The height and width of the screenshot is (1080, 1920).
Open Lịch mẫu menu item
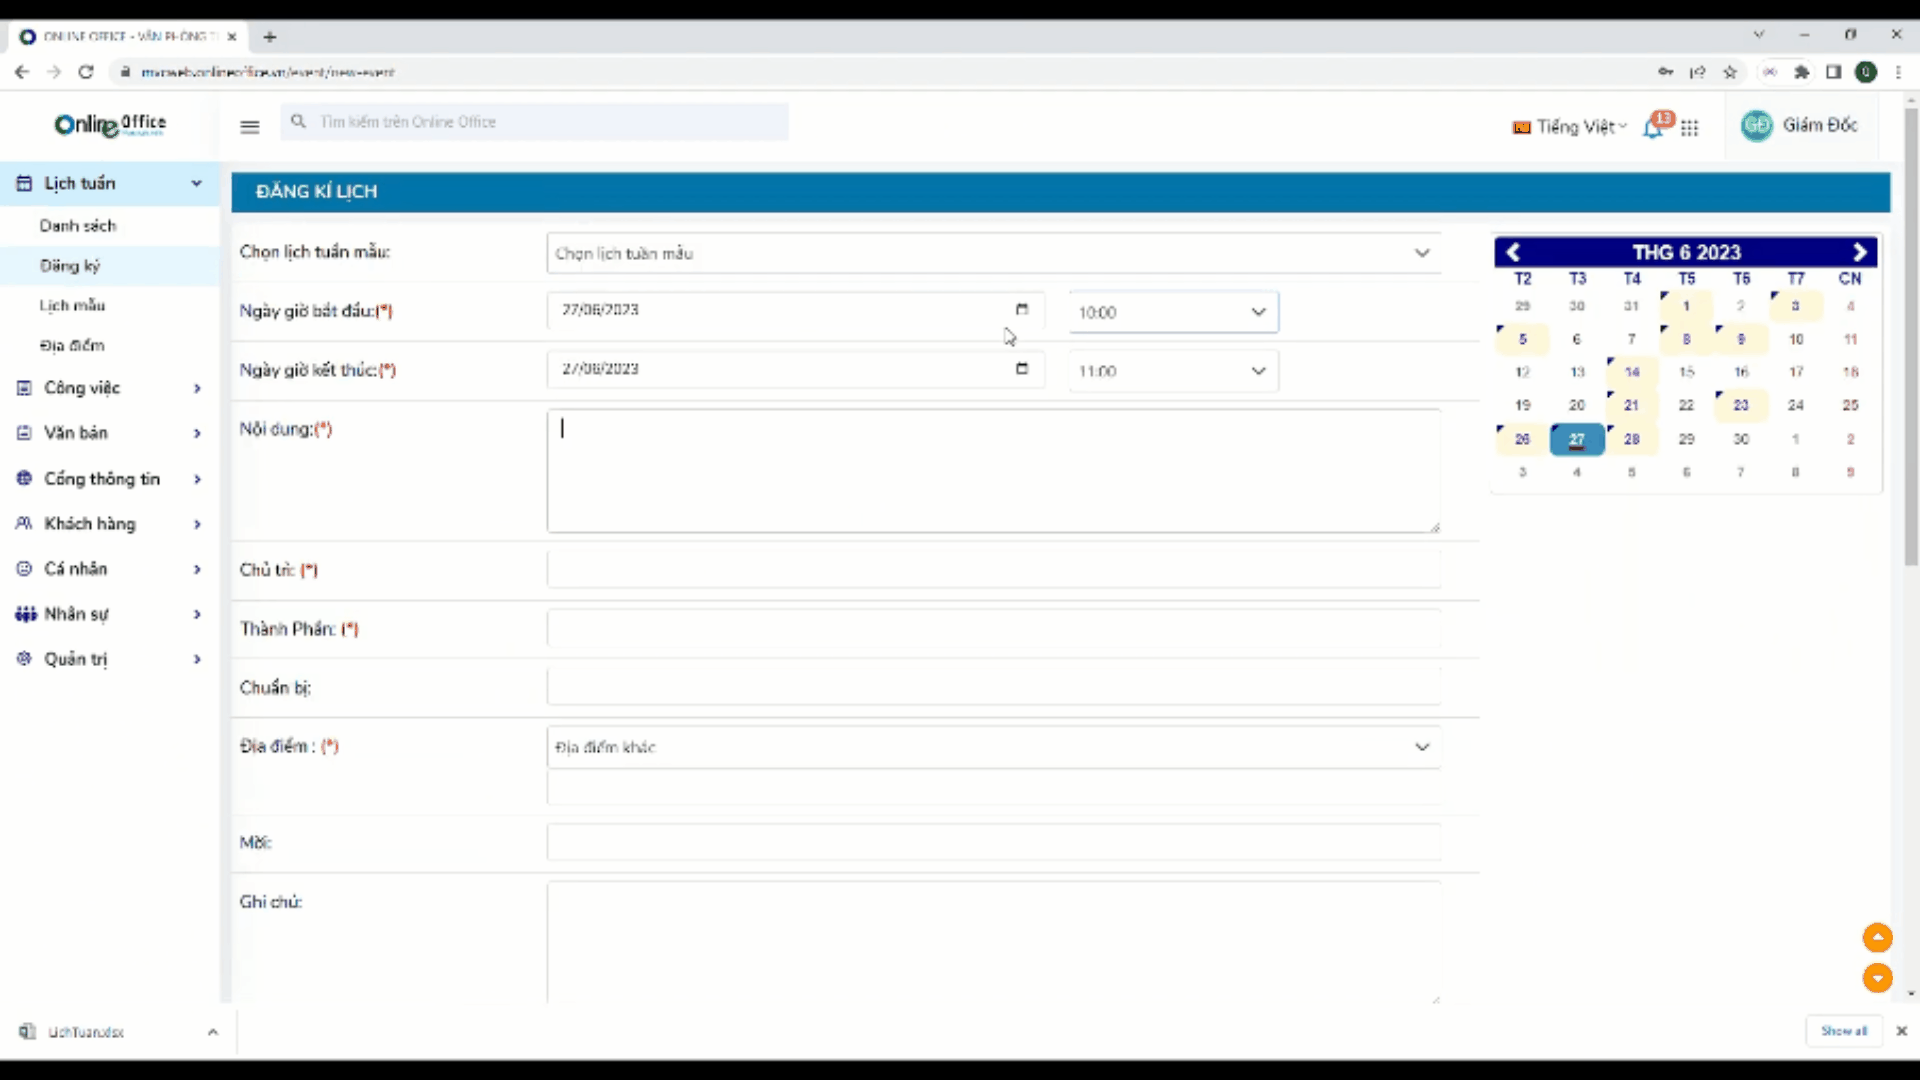72,306
